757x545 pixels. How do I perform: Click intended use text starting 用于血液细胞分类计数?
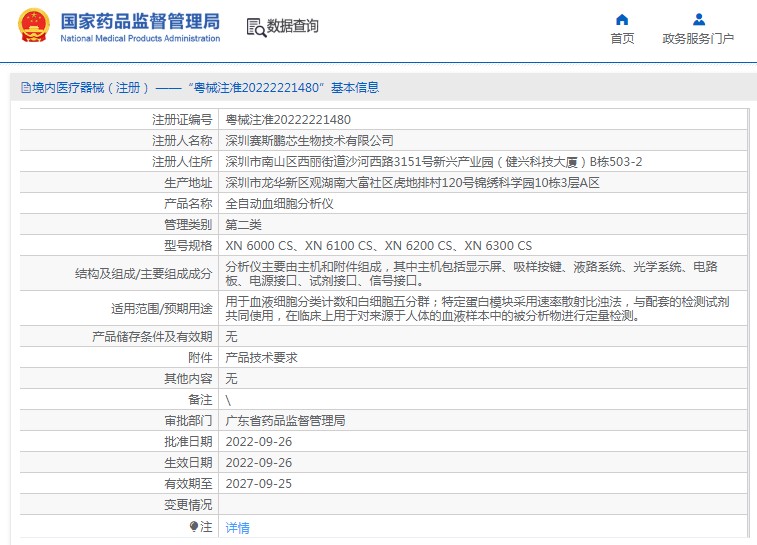477,308
